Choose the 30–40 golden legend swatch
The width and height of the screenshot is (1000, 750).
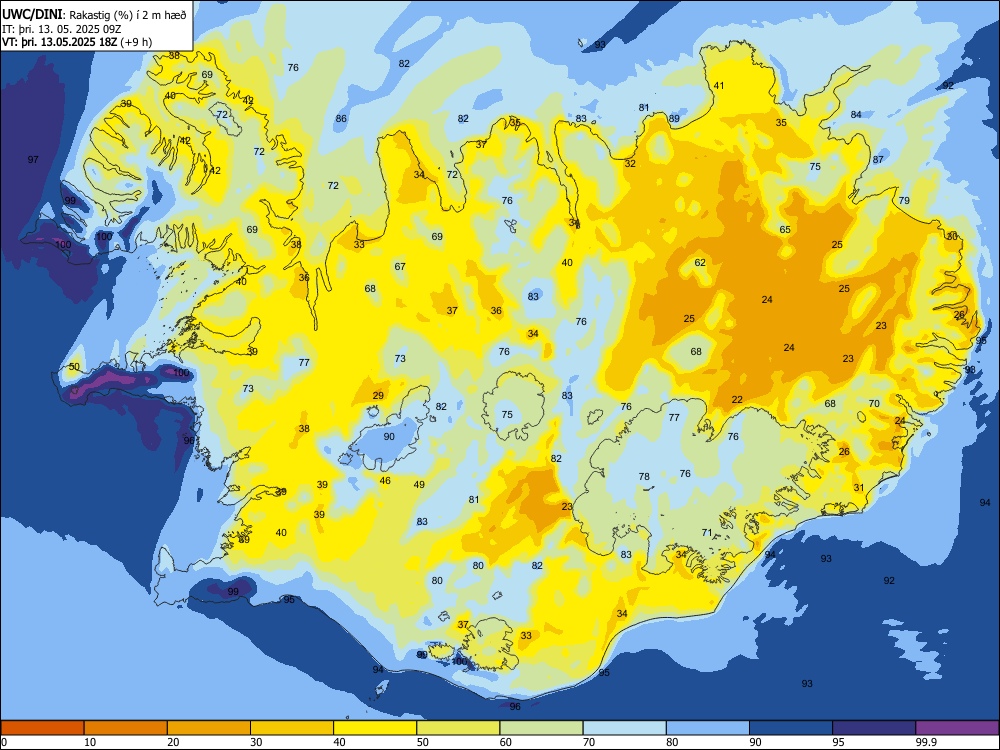click(292, 728)
